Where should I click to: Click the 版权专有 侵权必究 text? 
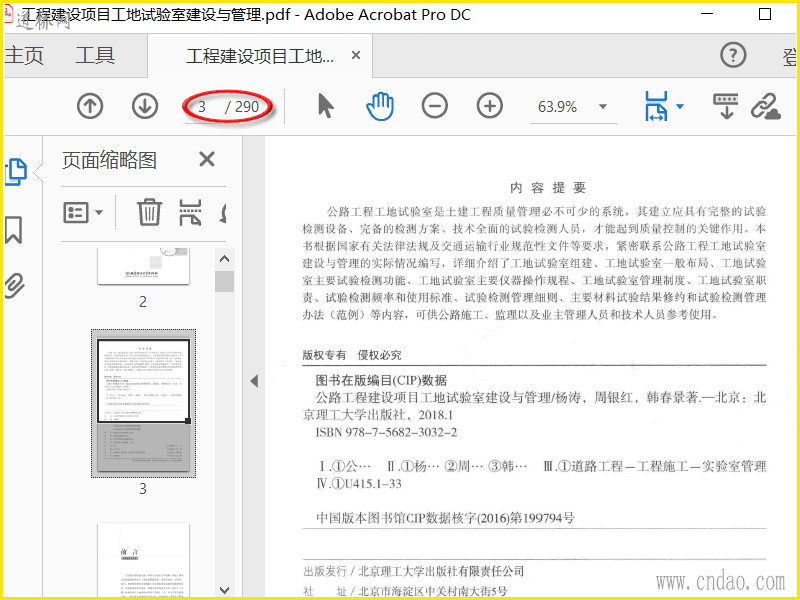point(352,355)
